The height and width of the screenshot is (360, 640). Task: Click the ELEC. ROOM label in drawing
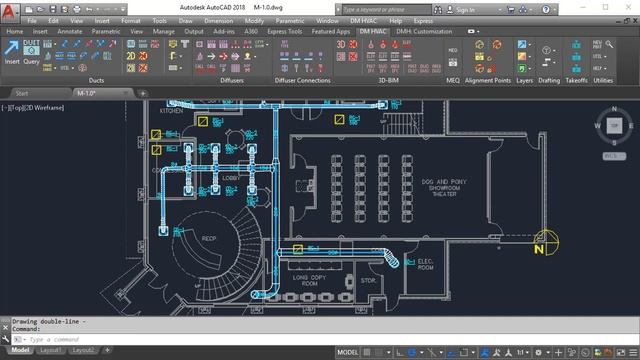tap(425, 264)
